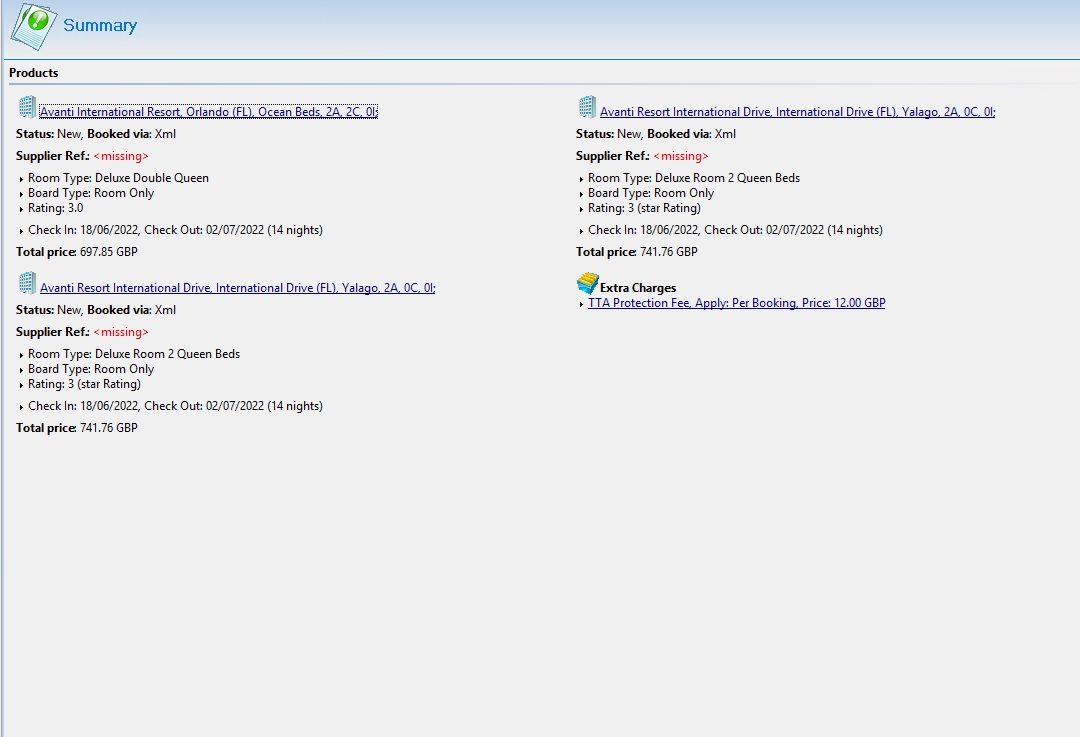Click 'Rating: 3.0' line
Viewport: 1080px width, 737px height.
click(55, 208)
